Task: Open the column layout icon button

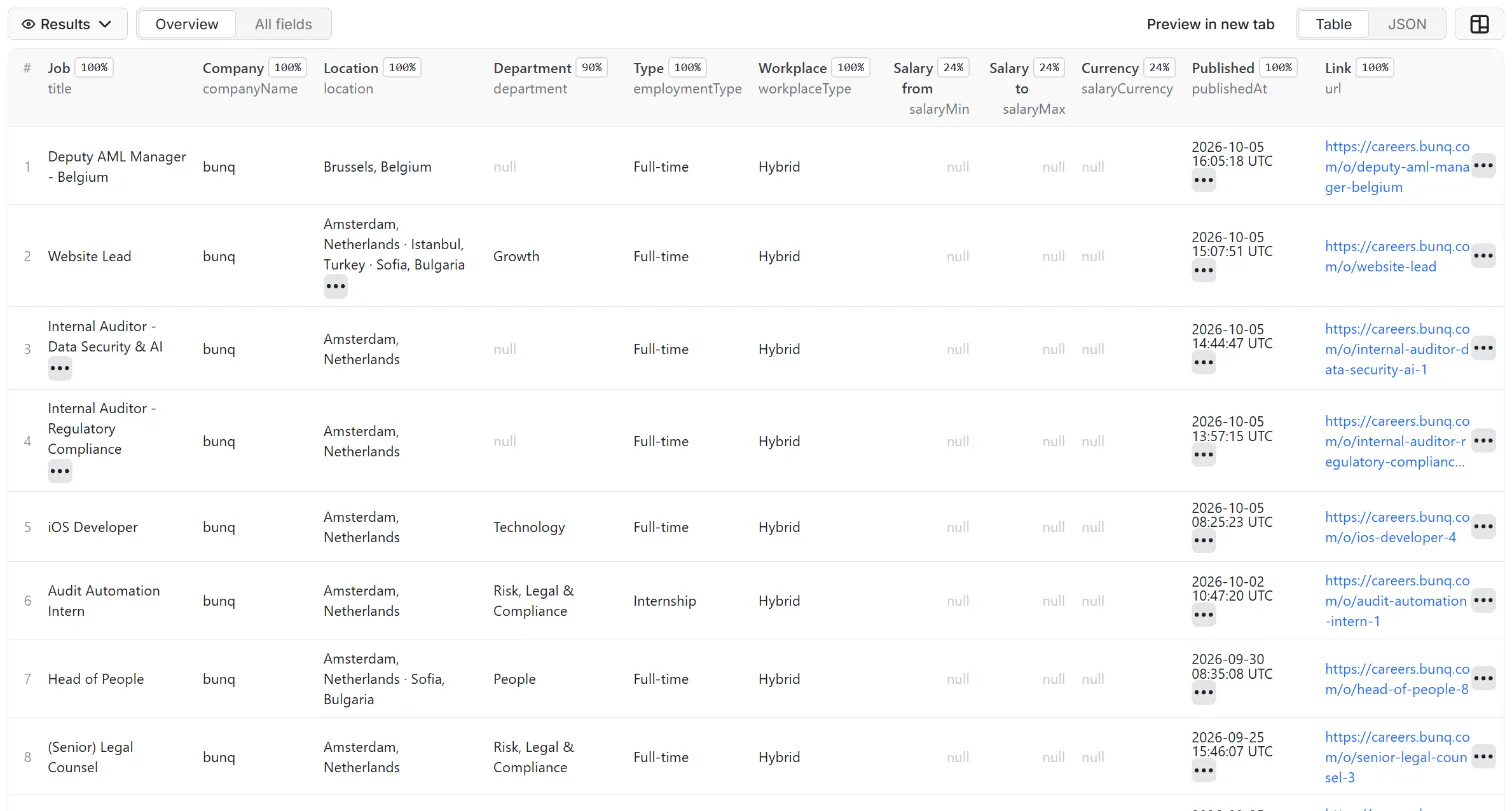Action: tap(1479, 24)
